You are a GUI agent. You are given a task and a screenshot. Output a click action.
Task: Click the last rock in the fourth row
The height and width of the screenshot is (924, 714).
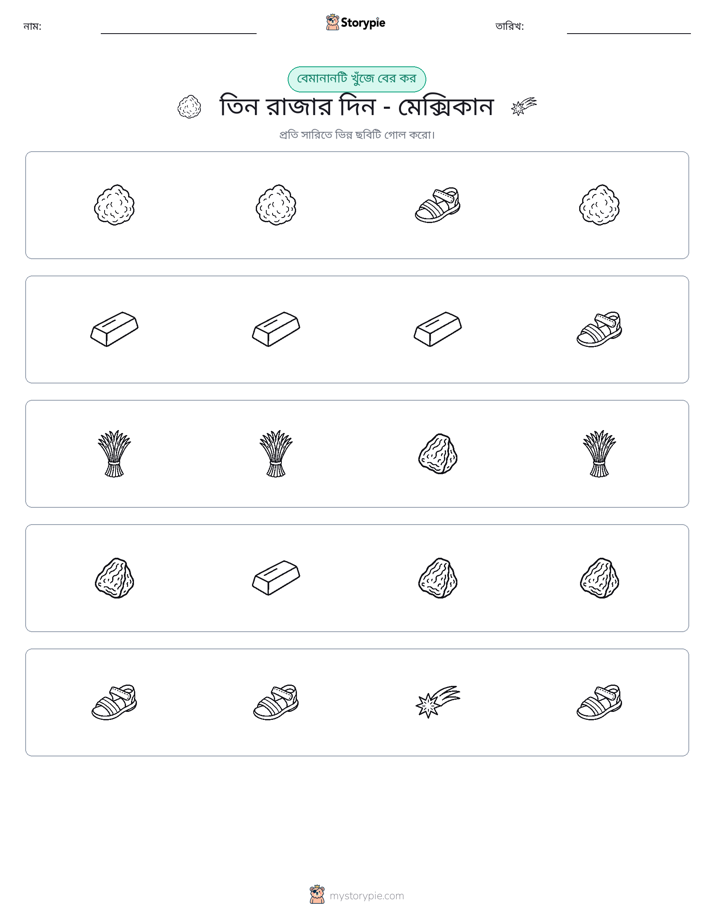[x=599, y=578]
